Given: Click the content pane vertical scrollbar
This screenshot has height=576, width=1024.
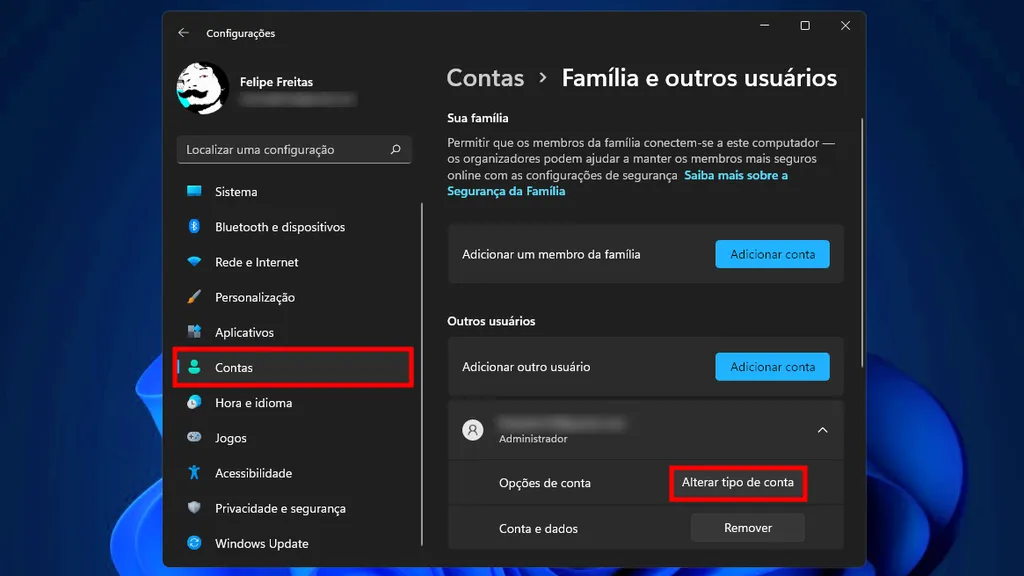Looking at the screenshot, I should coord(862,242).
